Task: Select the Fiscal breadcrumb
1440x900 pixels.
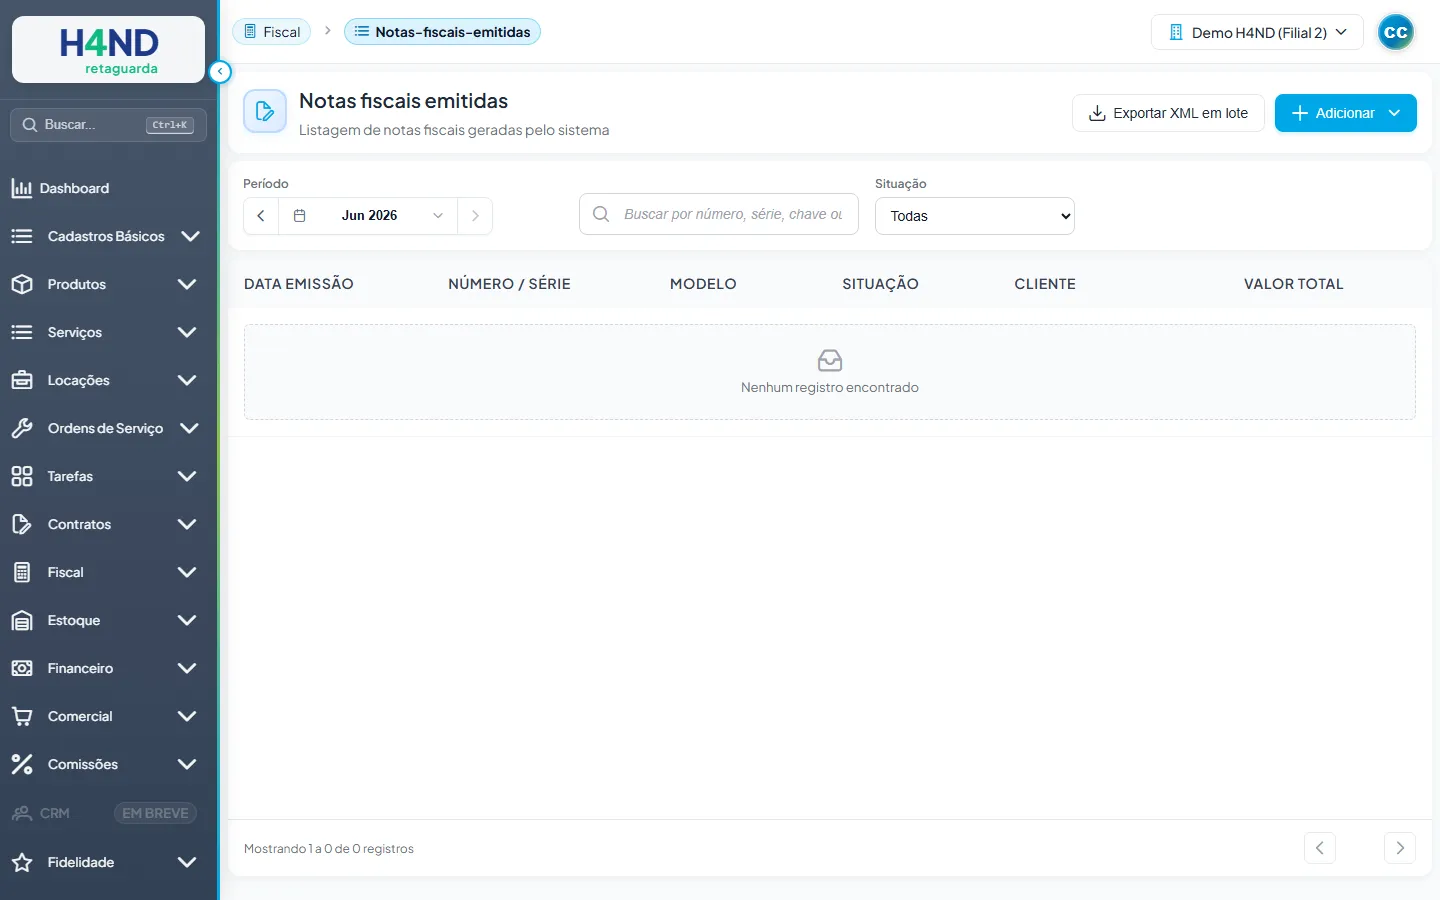Action: click(272, 32)
